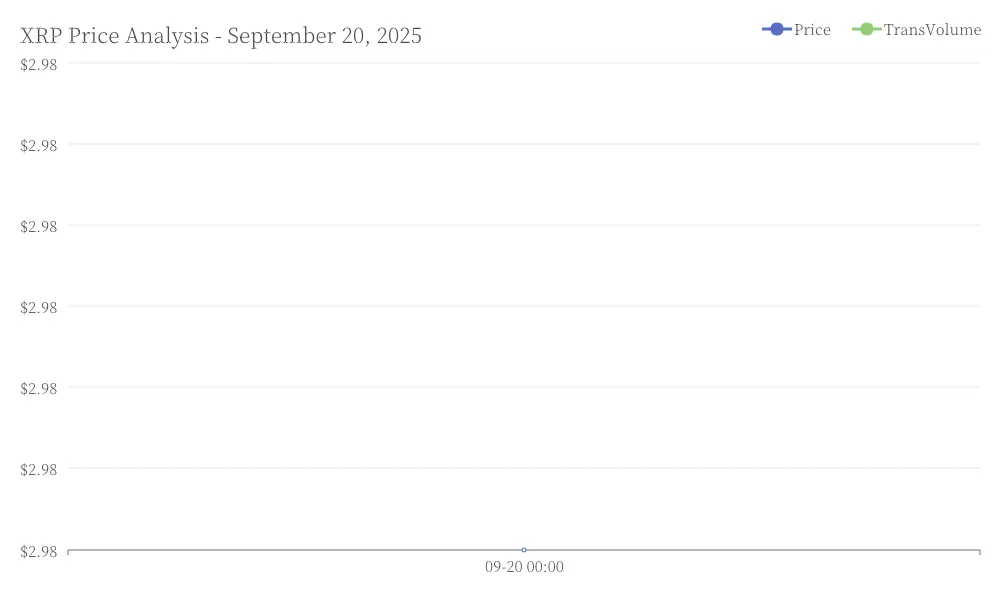The width and height of the screenshot is (1000, 600).
Task: Click the green TransVolume legend marker
Action: (866, 29)
